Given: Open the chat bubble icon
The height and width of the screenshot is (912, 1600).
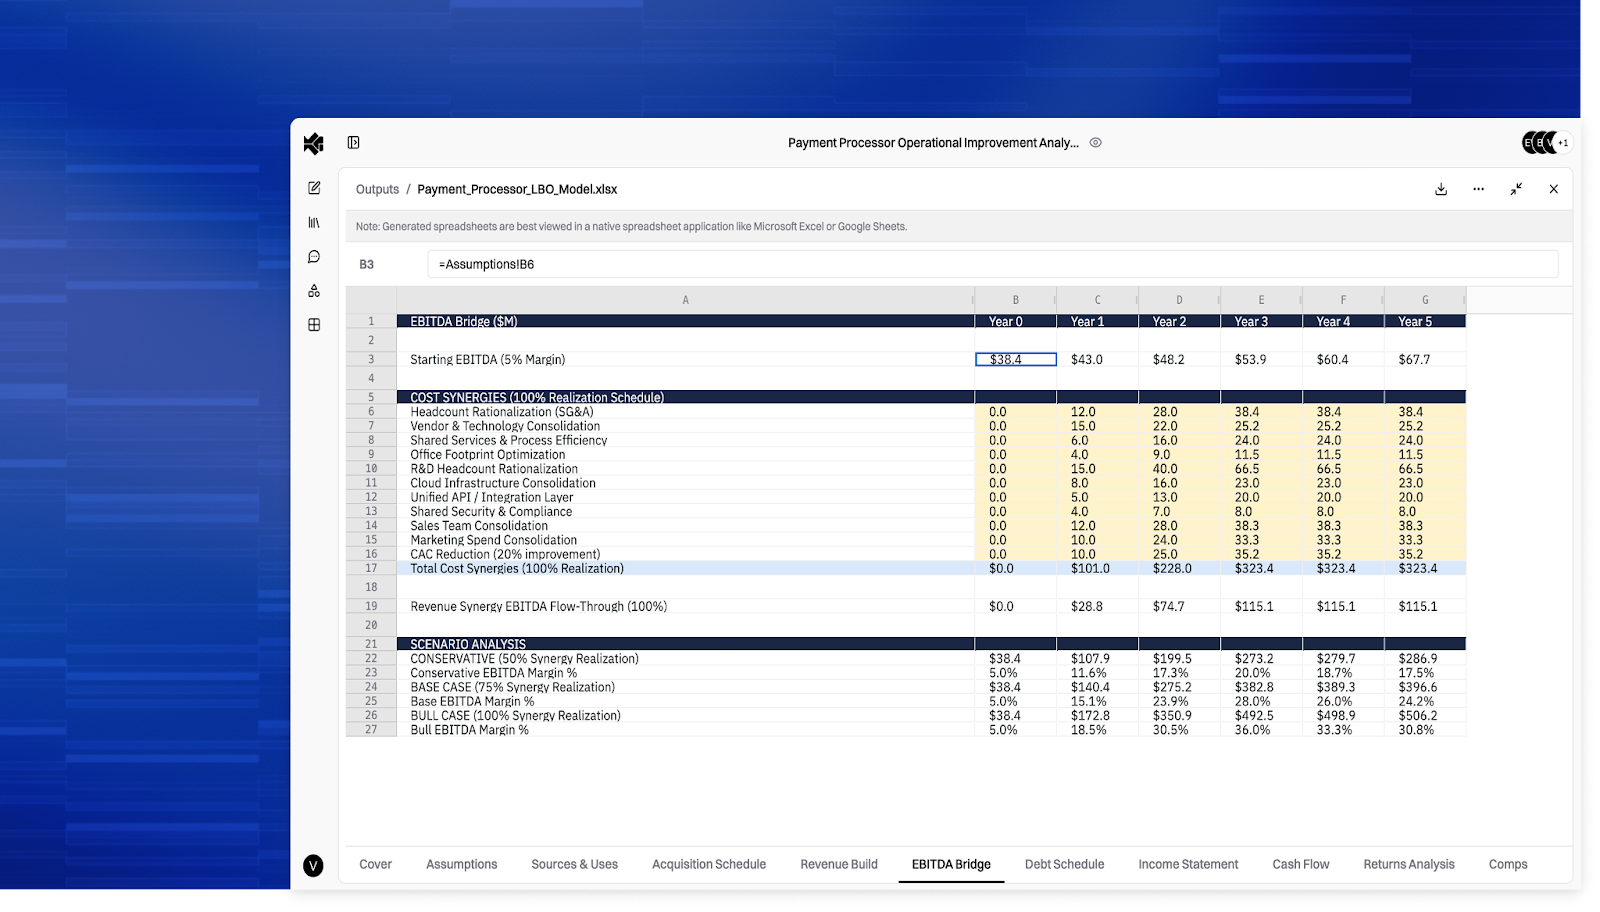Looking at the screenshot, I should click(314, 257).
